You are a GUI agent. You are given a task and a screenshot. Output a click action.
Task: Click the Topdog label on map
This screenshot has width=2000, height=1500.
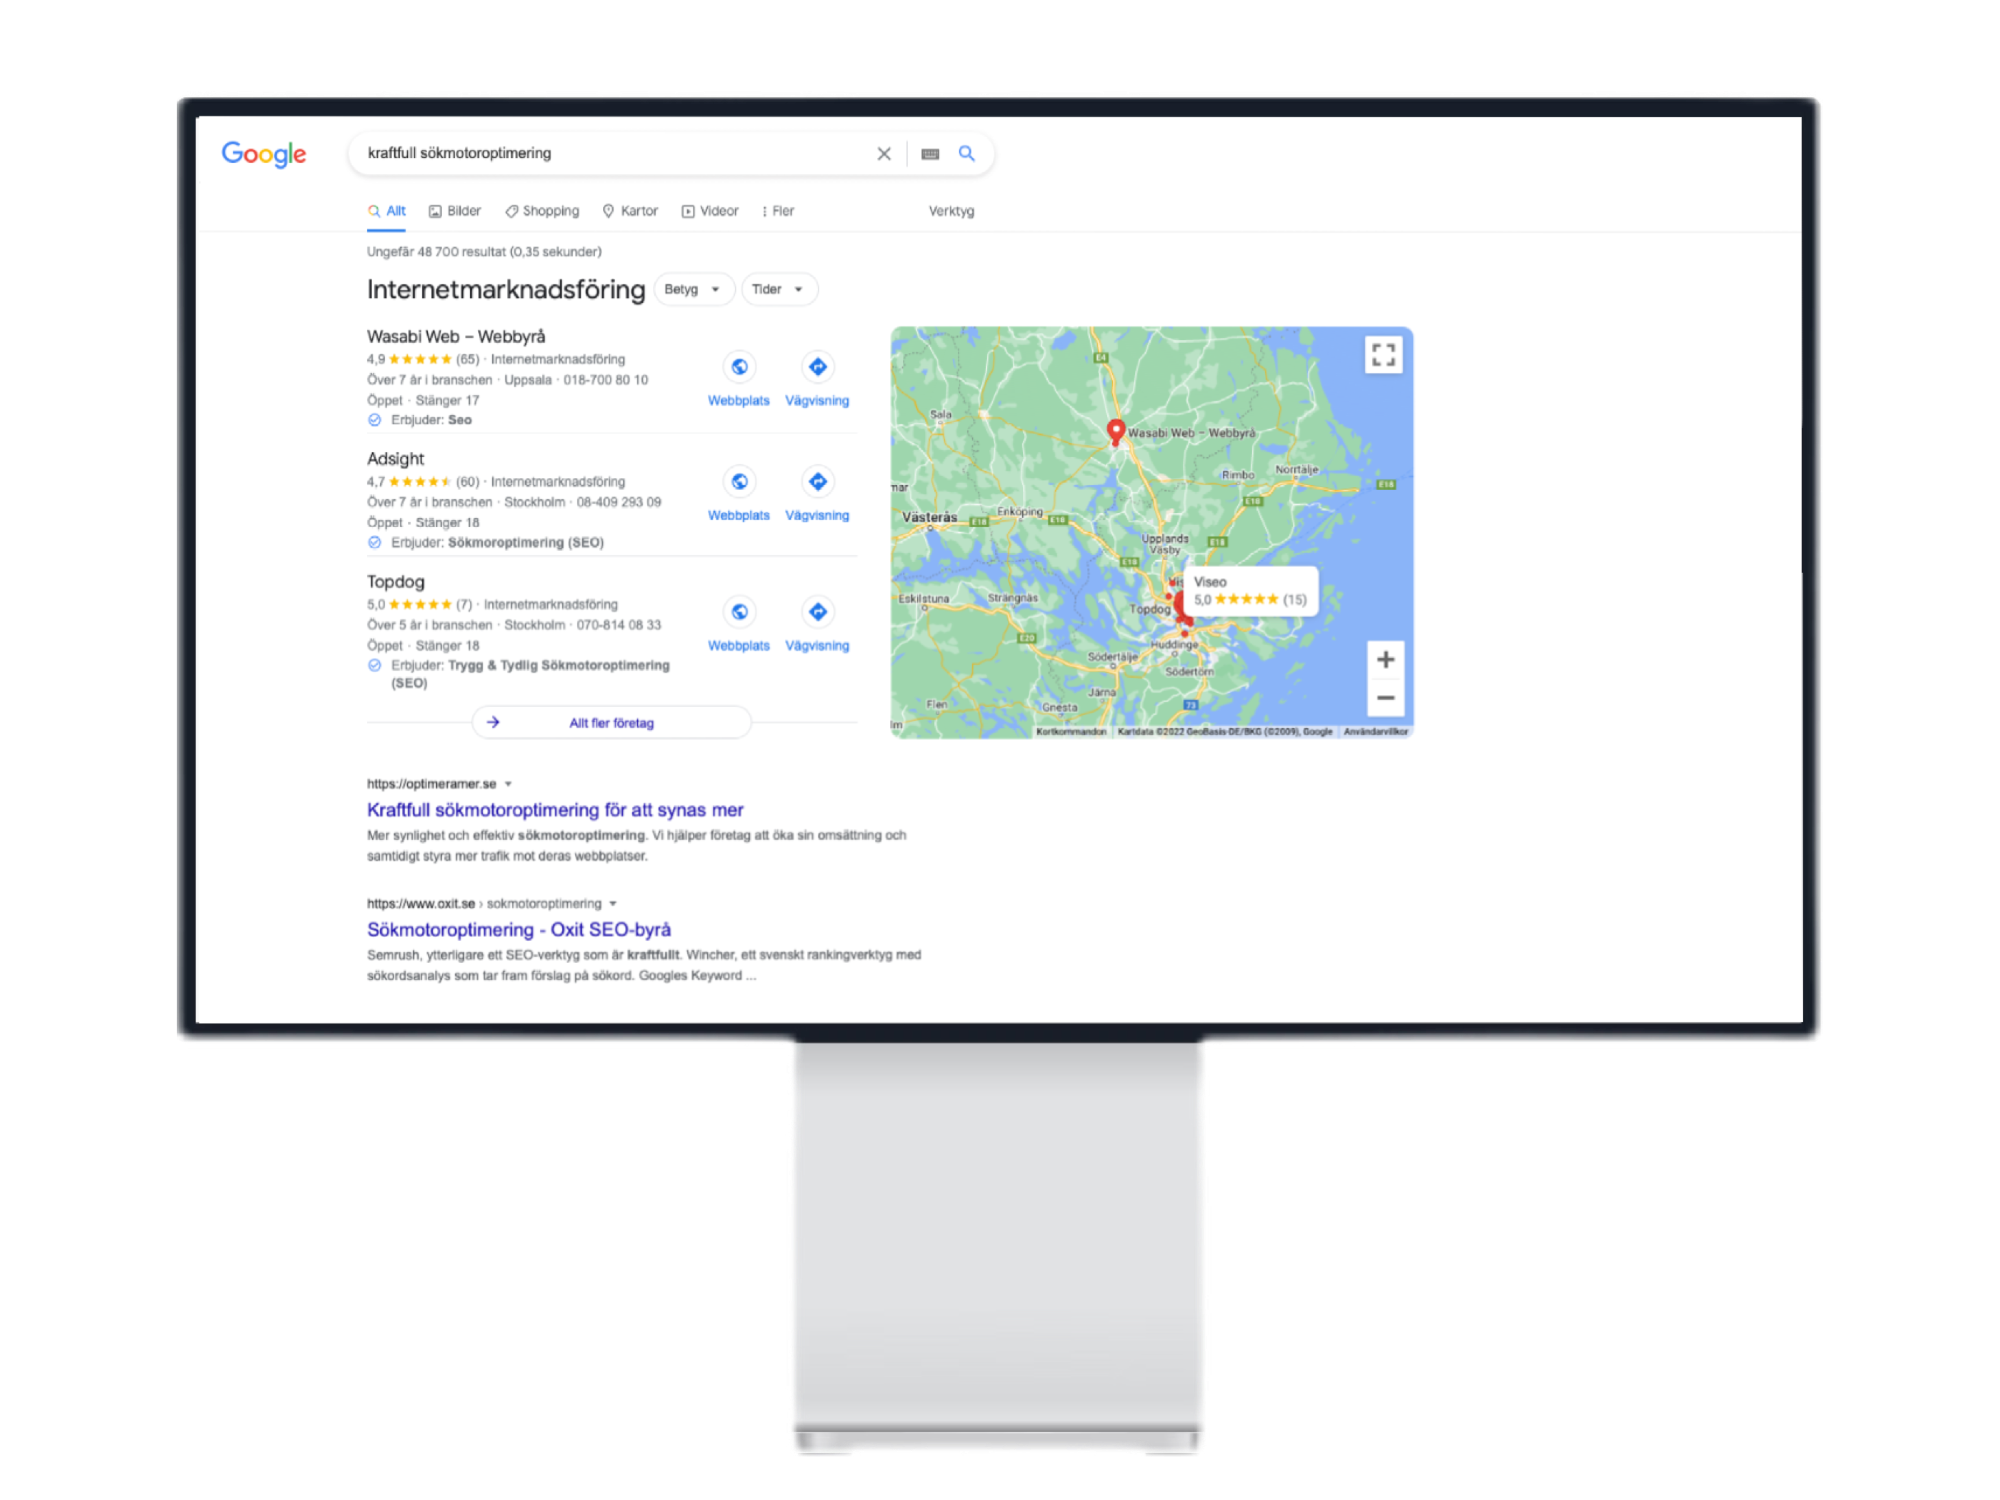pyautogui.click(x=1149, y=609)
